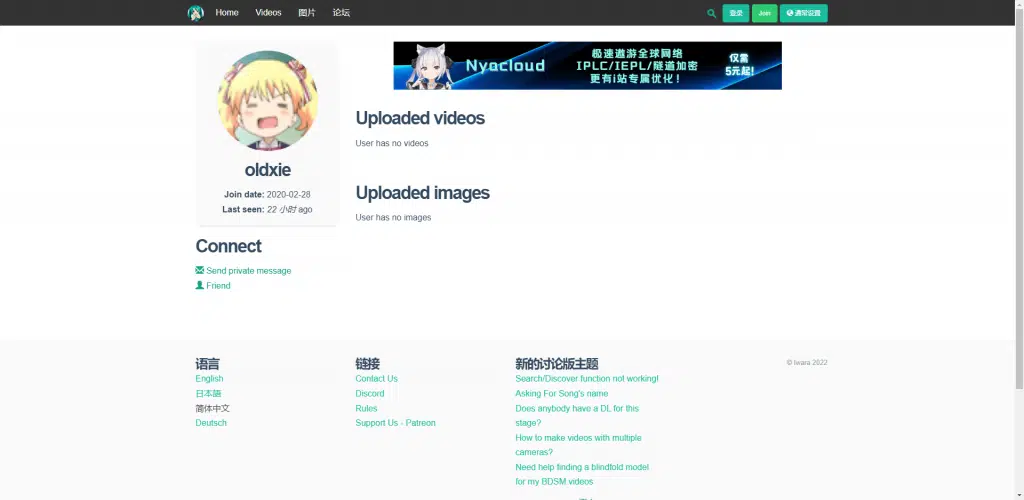Image resolution: width=1024 pixels, height=500 pixels.
Task: Open oldxie's profile avatar picture
Action: click(x=267, y=101)
